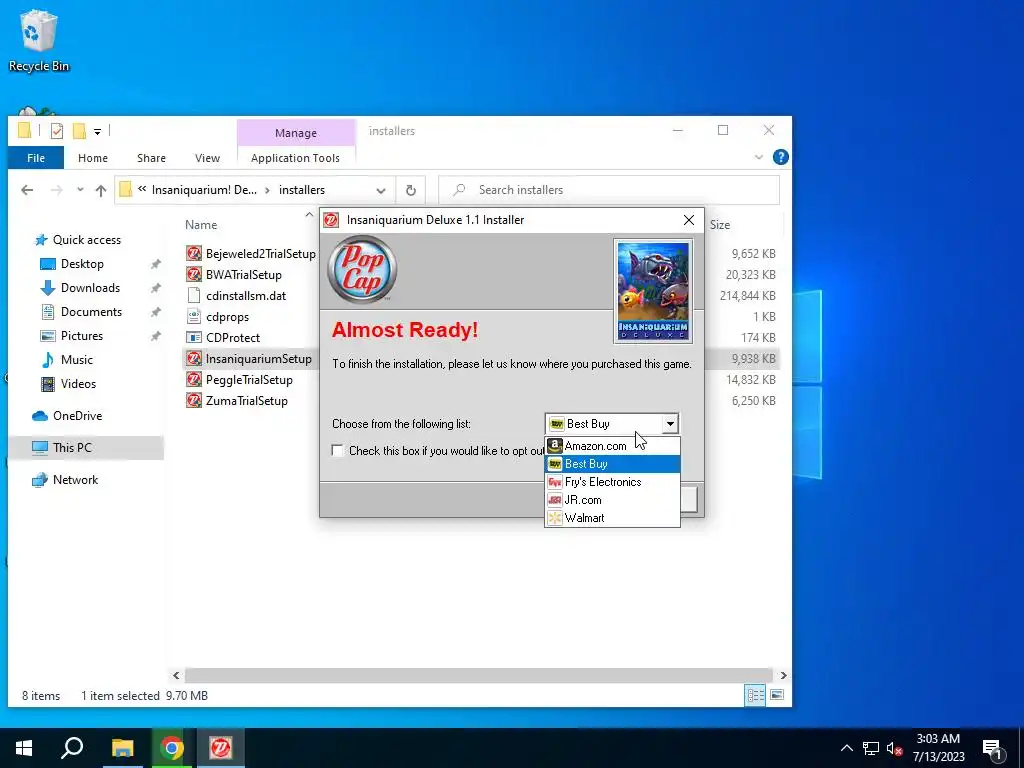This screenshot has width=1024, height=768.
Task: Click the Manage contextual tab
Action: click(296, 133)
